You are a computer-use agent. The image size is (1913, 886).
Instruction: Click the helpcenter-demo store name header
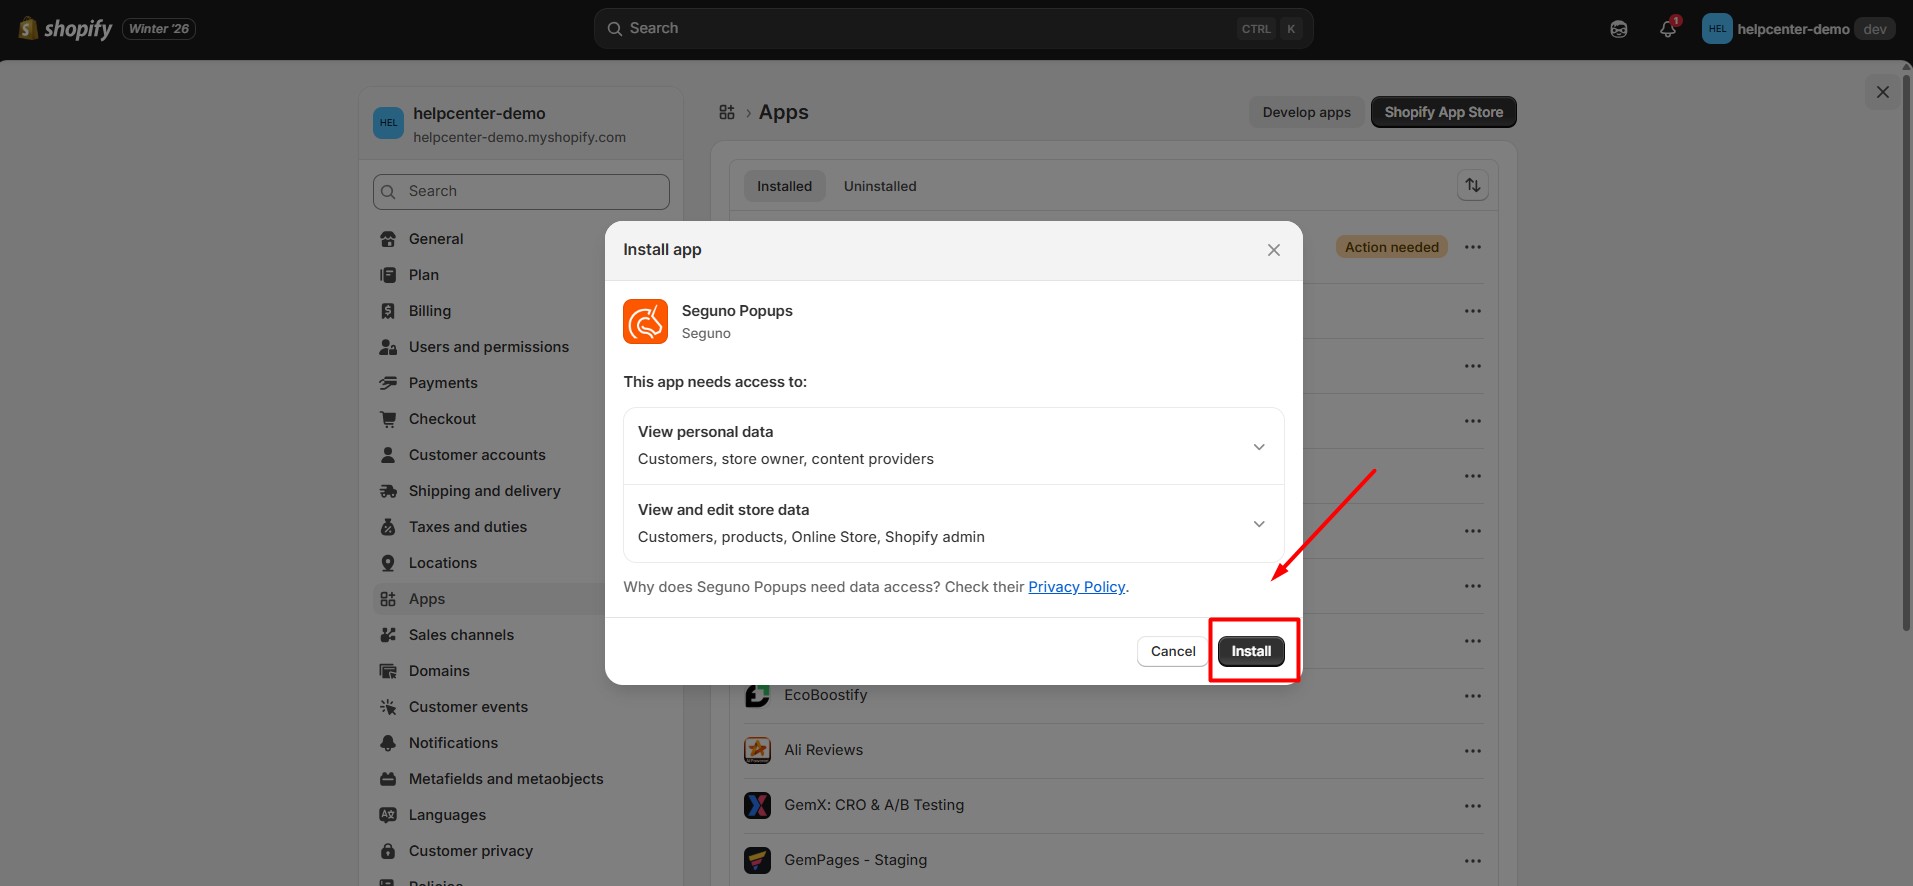479,113
